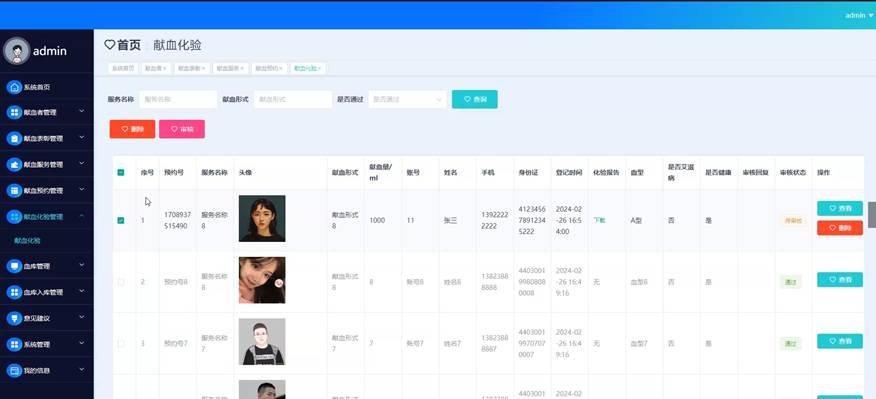Click 查看 button in row 2

[840, 279]
